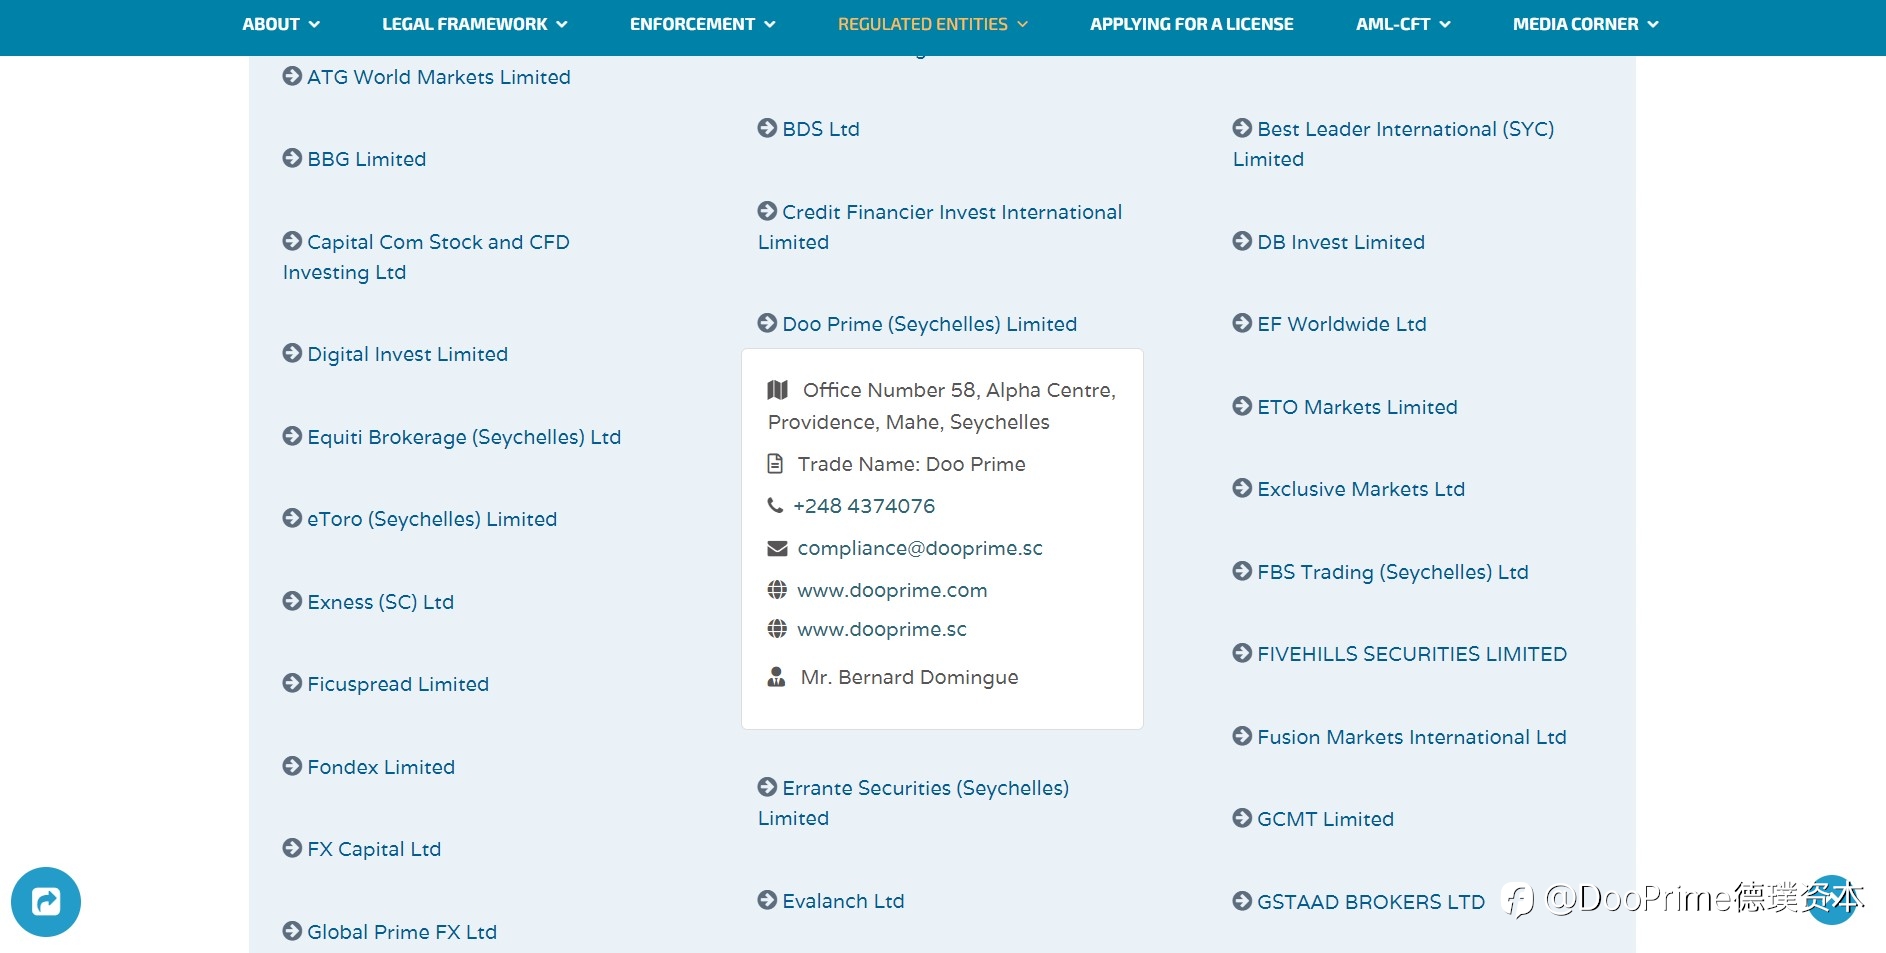Click the envelope icon beside the compliance email
This screenshot has height=953, width=1886.
tap(777, 548)
